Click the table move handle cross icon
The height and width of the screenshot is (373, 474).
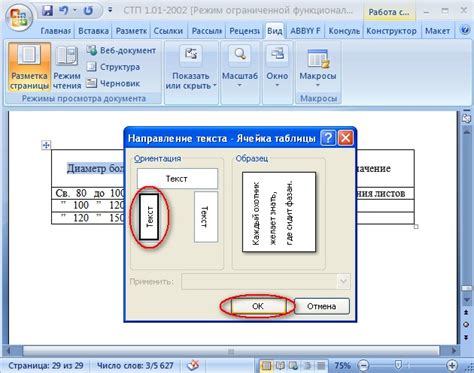46,145
